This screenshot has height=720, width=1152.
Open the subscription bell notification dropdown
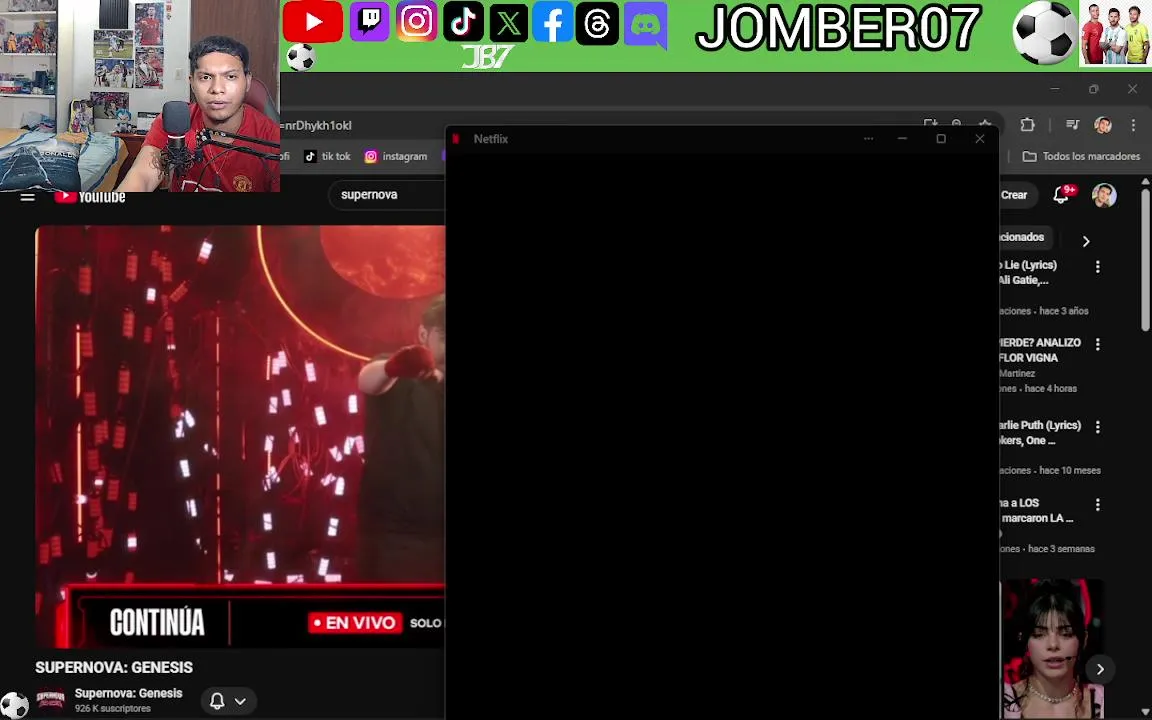[x=228, y=701]
